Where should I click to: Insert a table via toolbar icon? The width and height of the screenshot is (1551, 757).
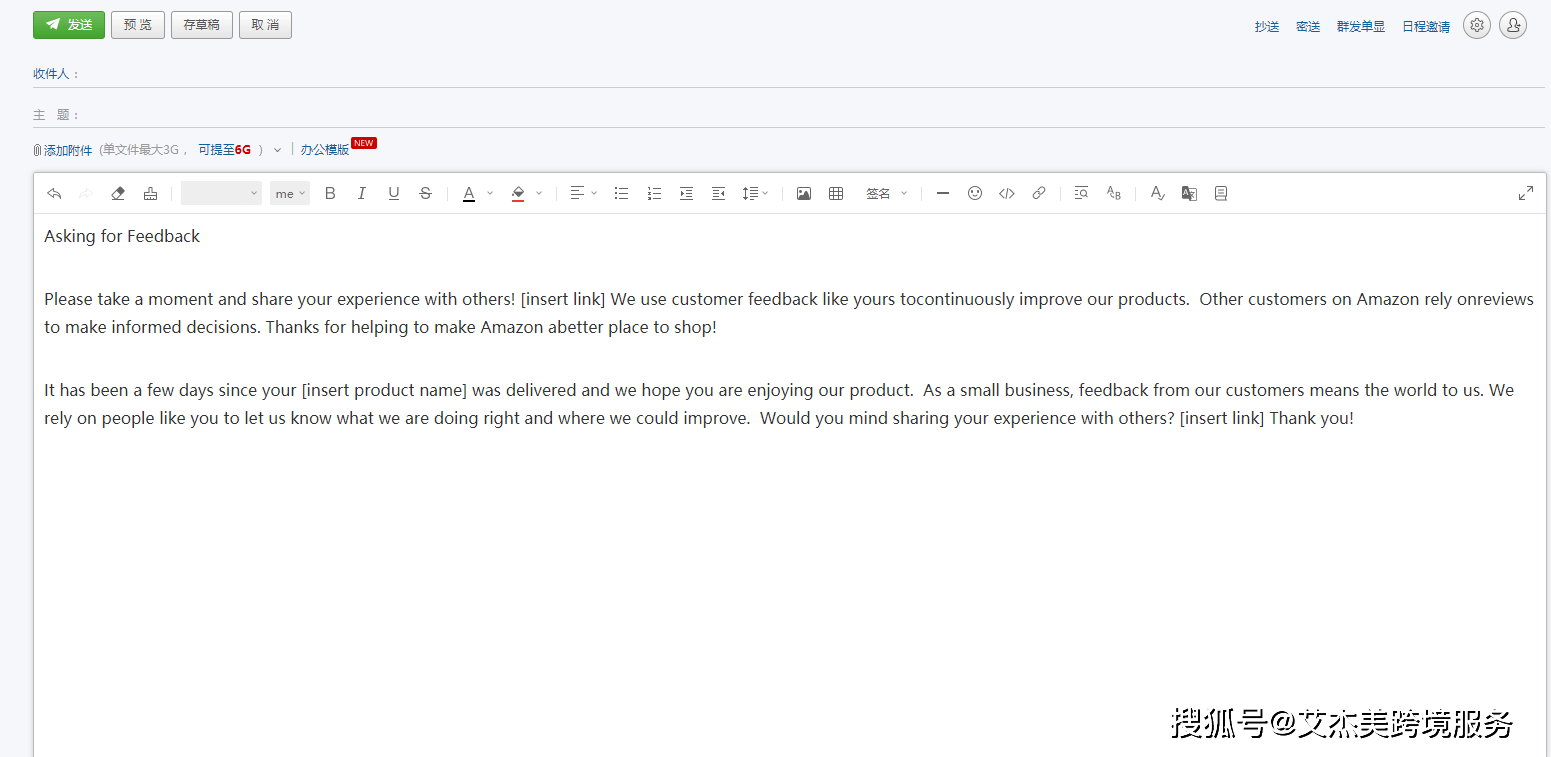[x=836, y=193]
